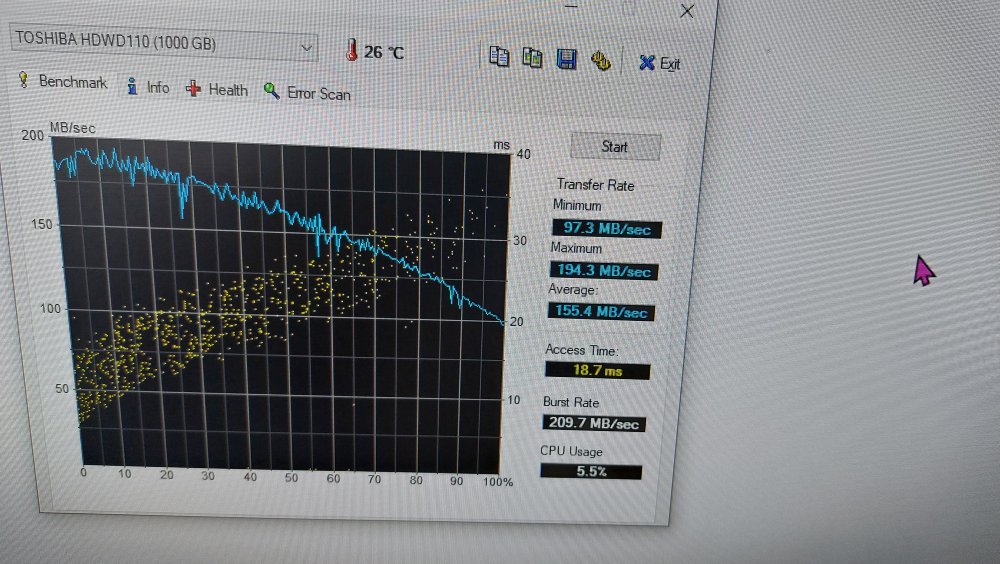This screenshot has width=1000, height=564.
Task: Click the magnifier Error Scan icon
Action: (272, 91)
